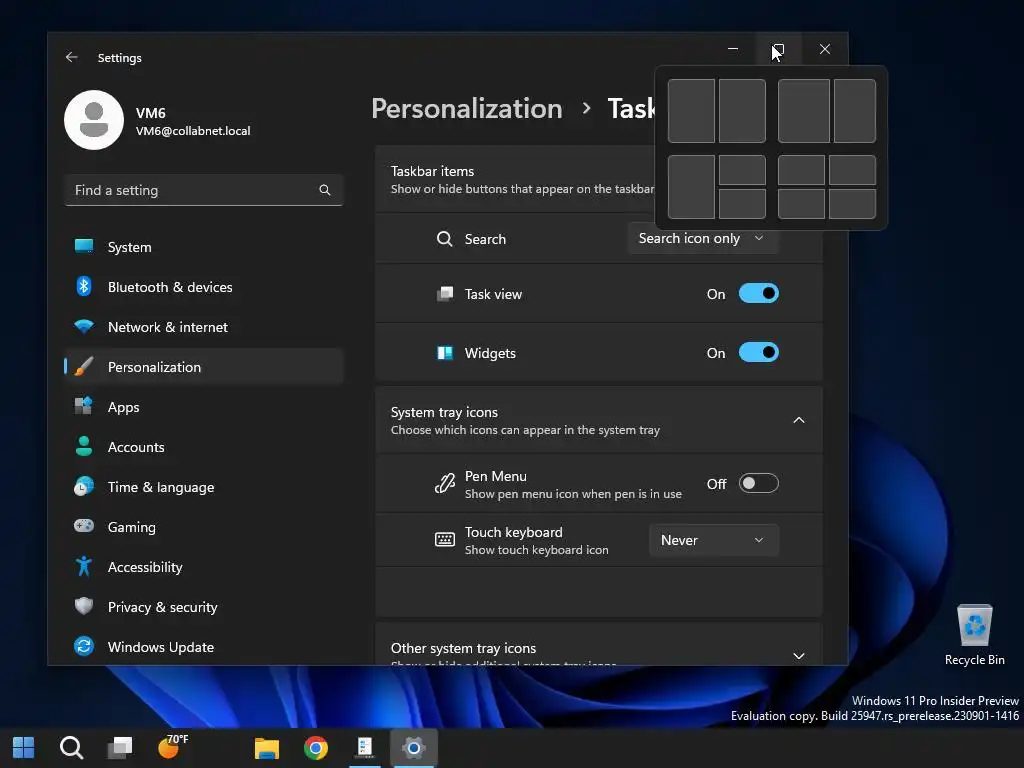Snap to bottom-left zone of four-quadrant layout
This screenshot has width=1024, height=768.
click(x=801, y=204)
